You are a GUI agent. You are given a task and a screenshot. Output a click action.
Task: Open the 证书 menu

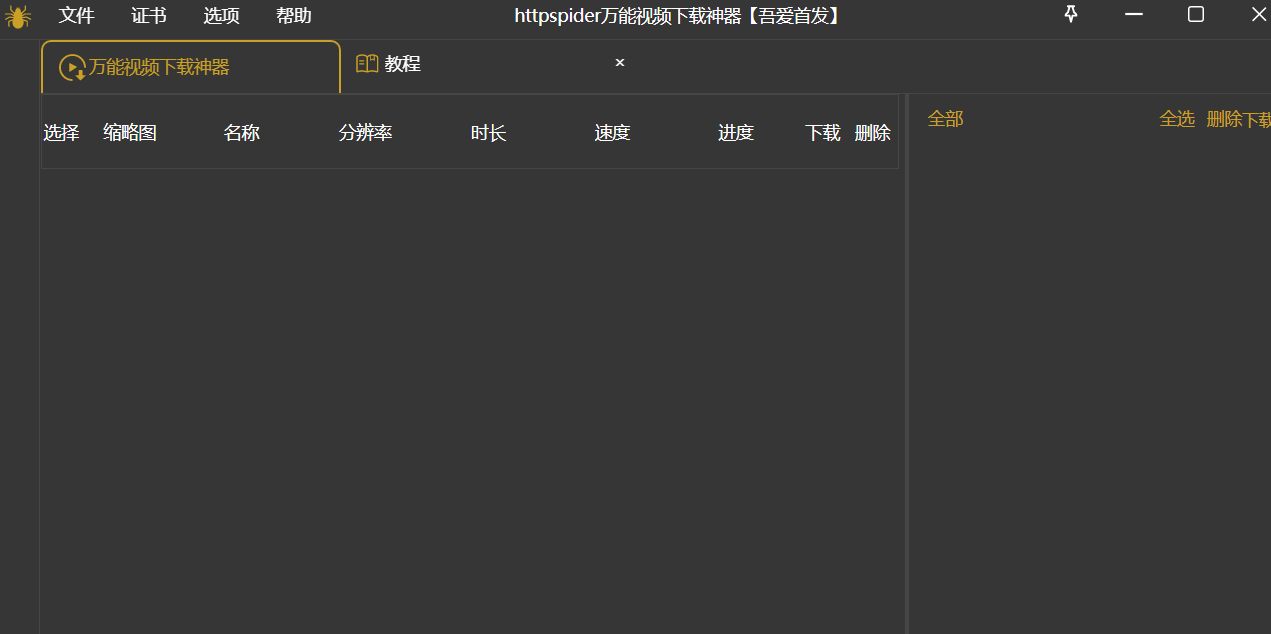click(x=148, y=16)
